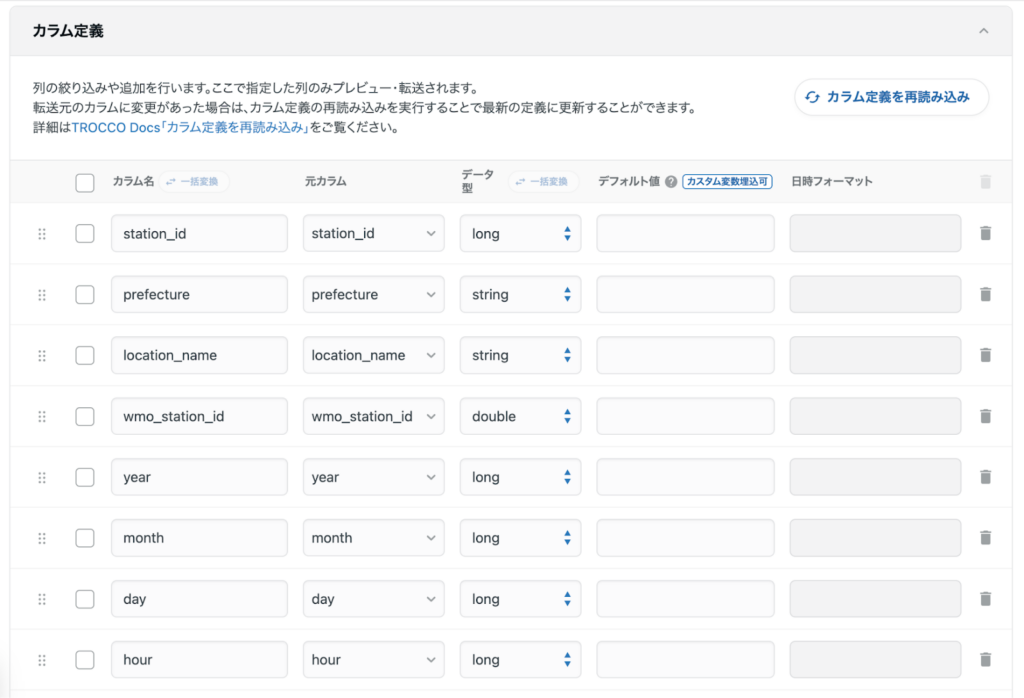Click the カラム定義を再読み込み button

[x=891, y=97]
